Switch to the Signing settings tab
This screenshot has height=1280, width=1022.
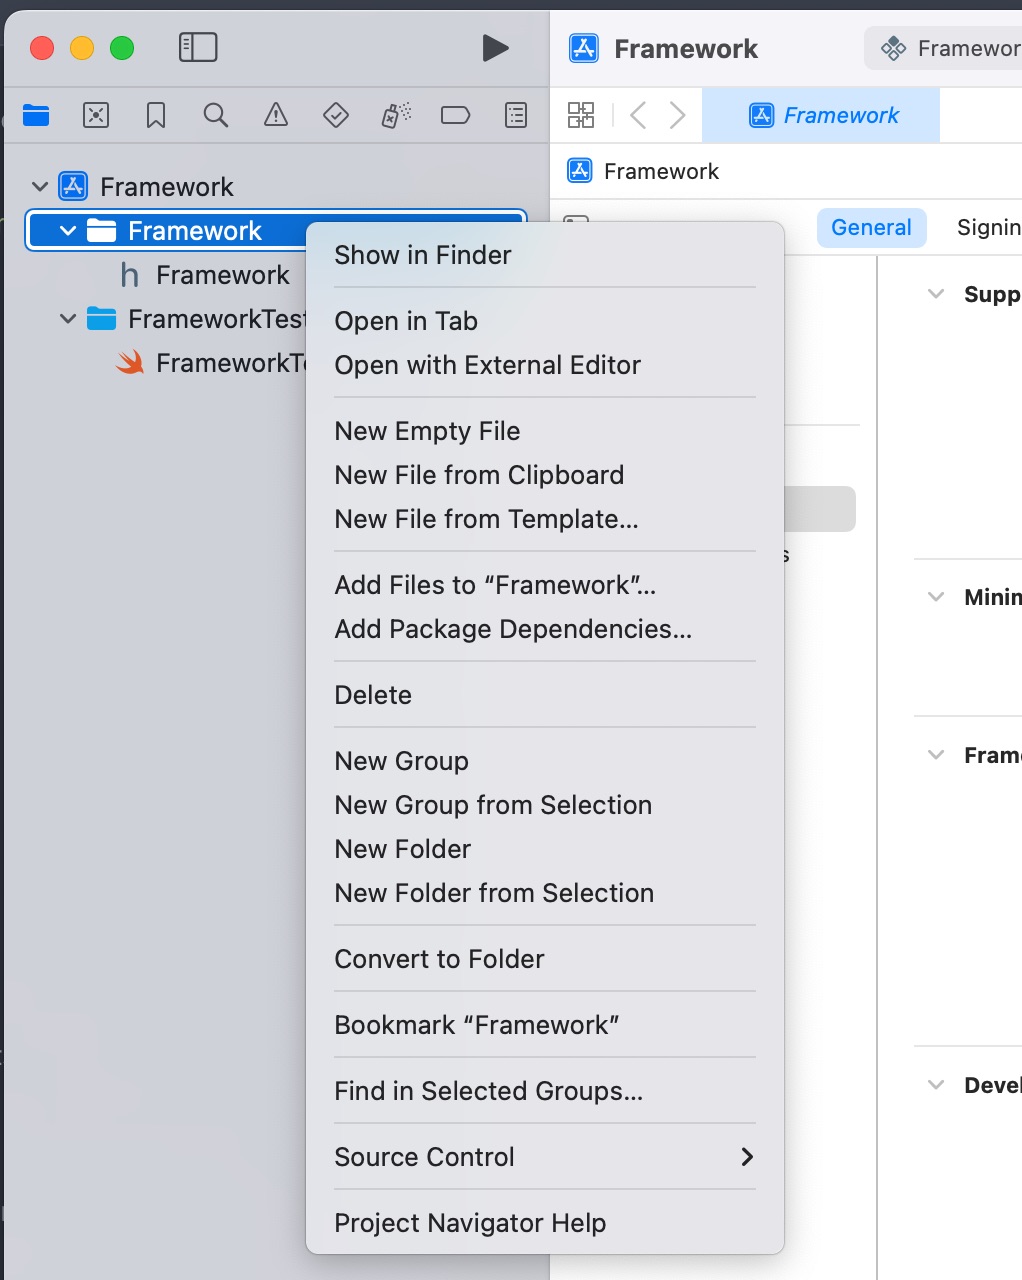coord(988,227)
